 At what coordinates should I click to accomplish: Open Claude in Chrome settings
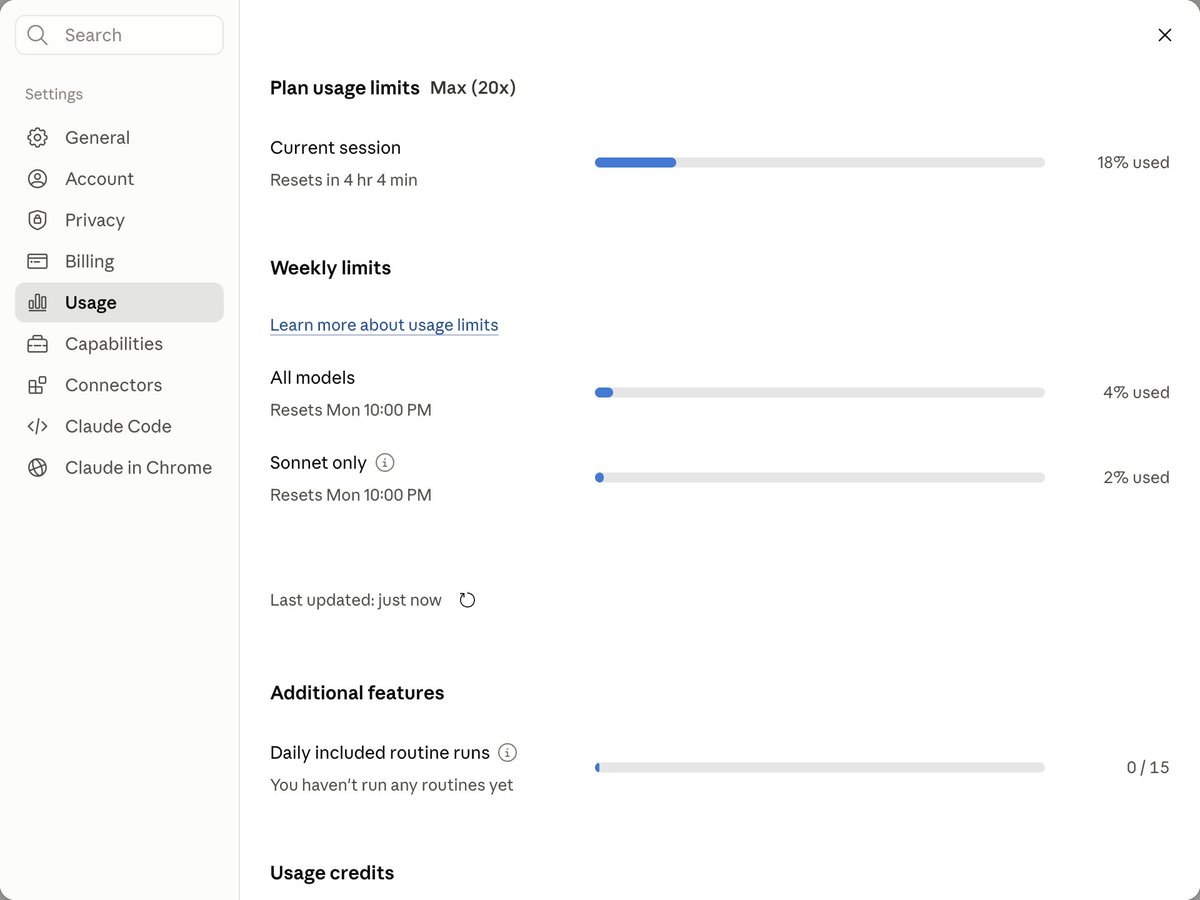click(119, 467)
